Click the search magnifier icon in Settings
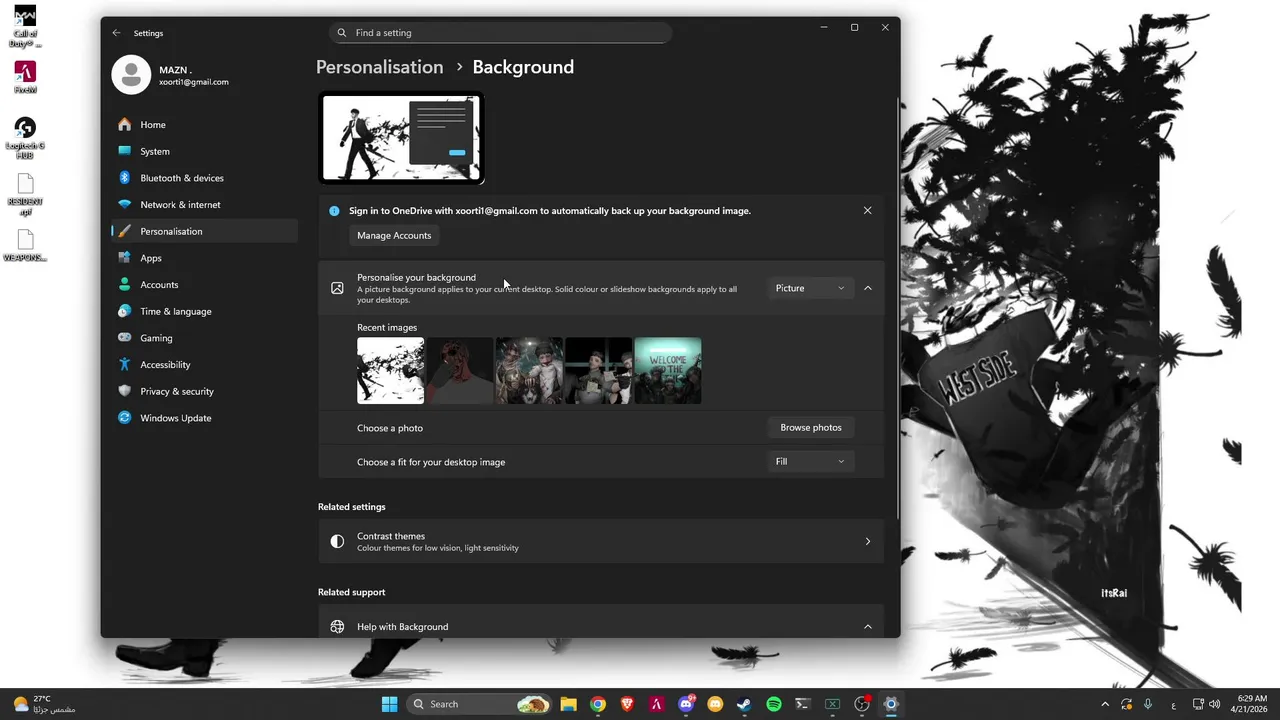 coord(342,33)
